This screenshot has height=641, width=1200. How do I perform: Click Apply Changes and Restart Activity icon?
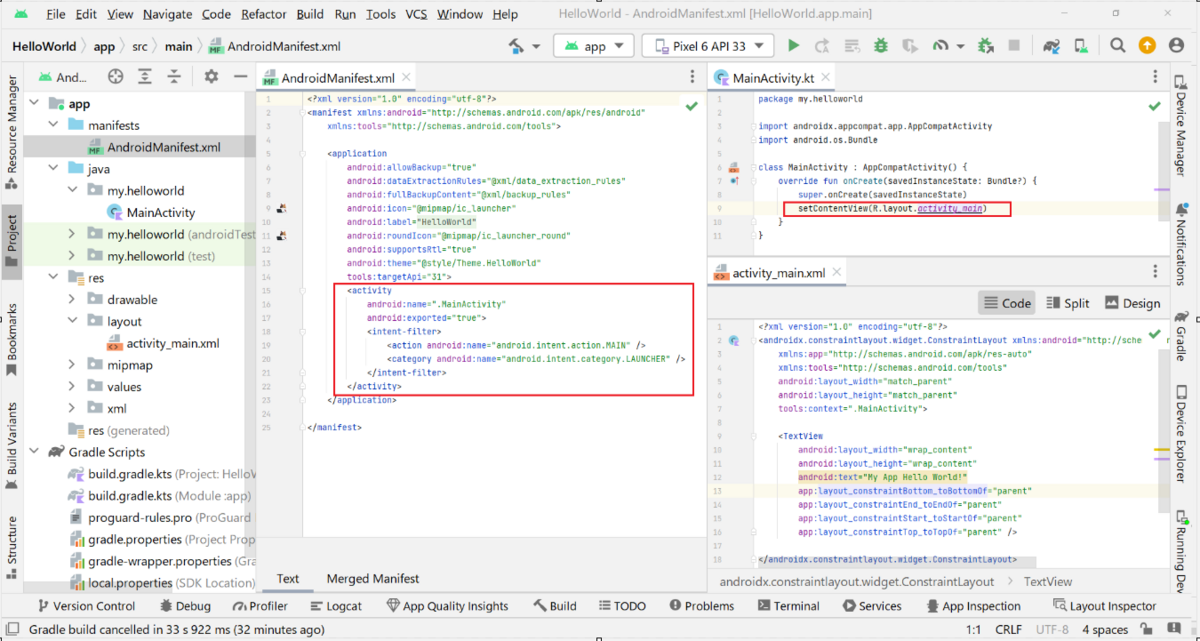tap(823, 46)
